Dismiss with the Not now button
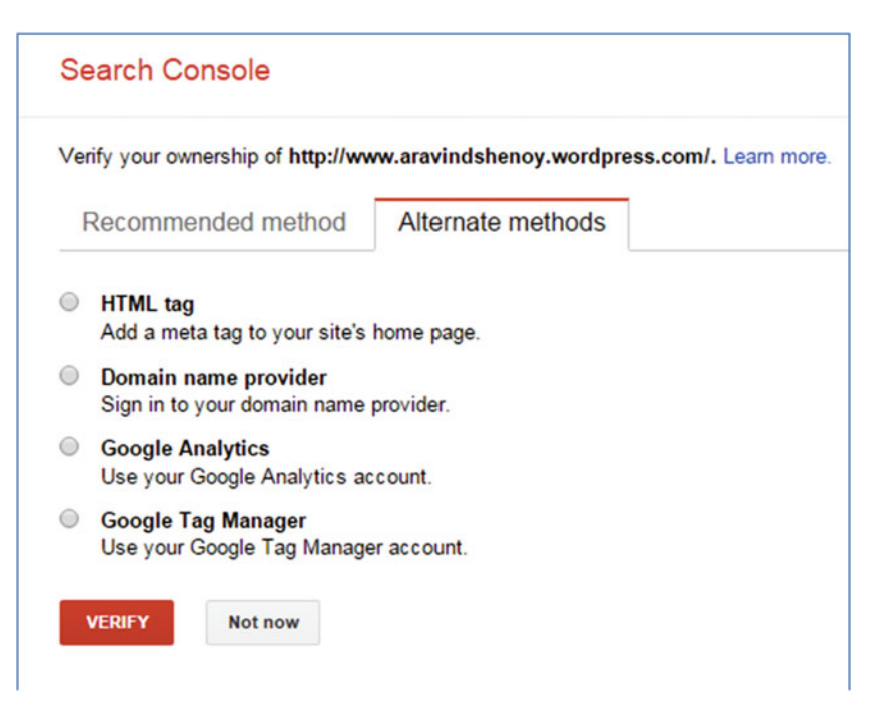 (x=263, y=622)
